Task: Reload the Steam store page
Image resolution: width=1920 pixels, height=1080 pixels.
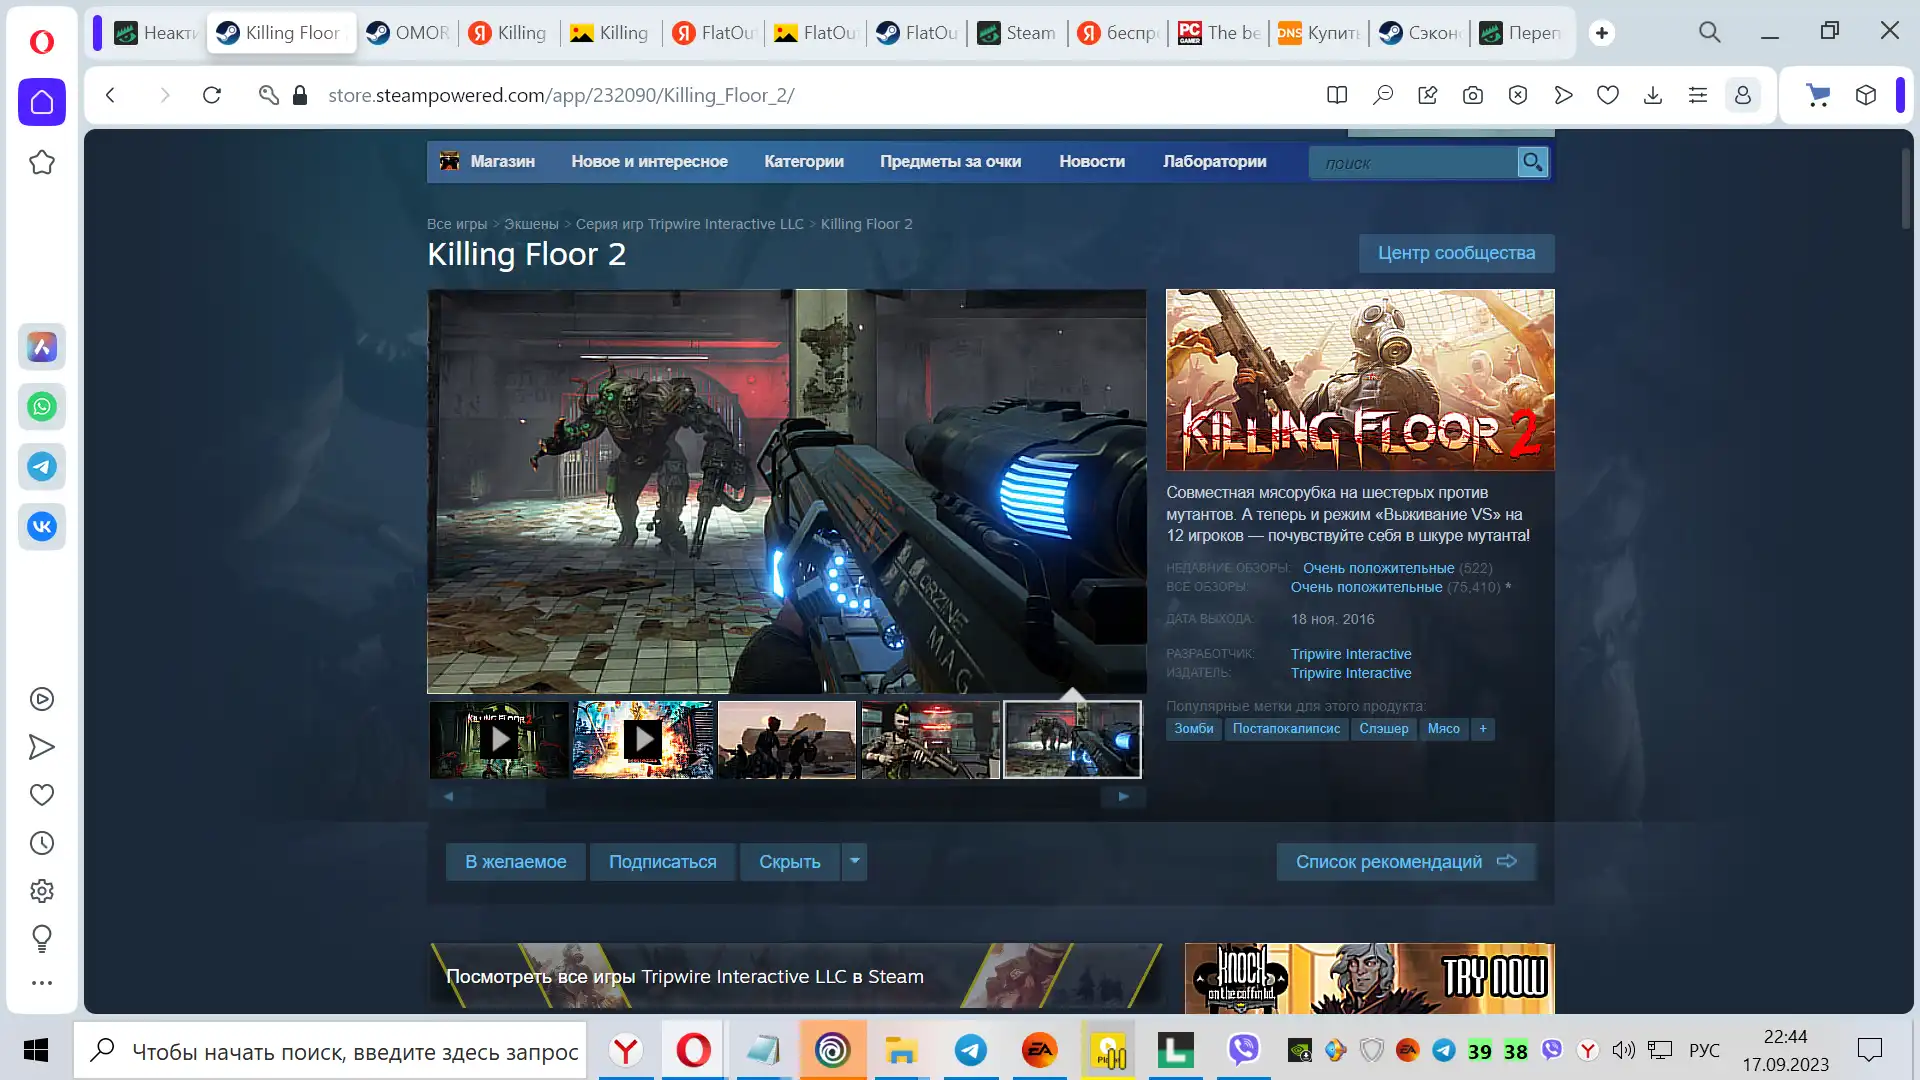Action: click(212, 95)
